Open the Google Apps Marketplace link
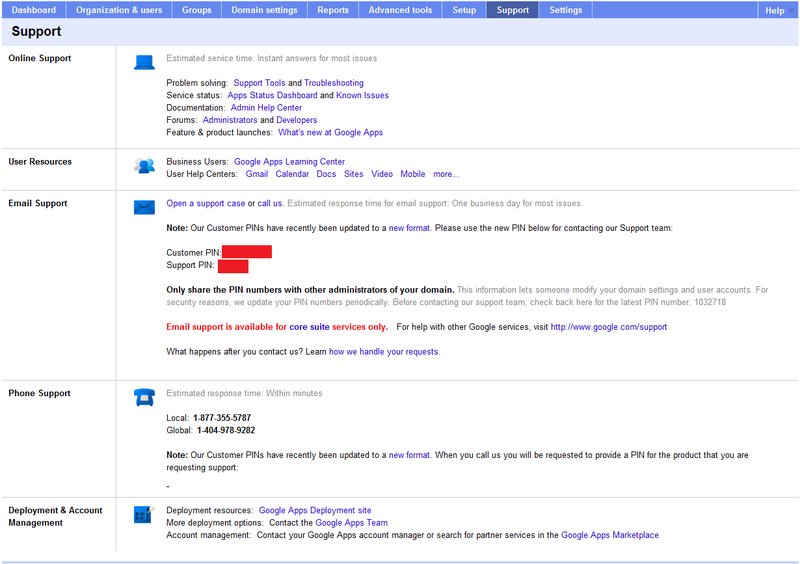 (610, 535)
